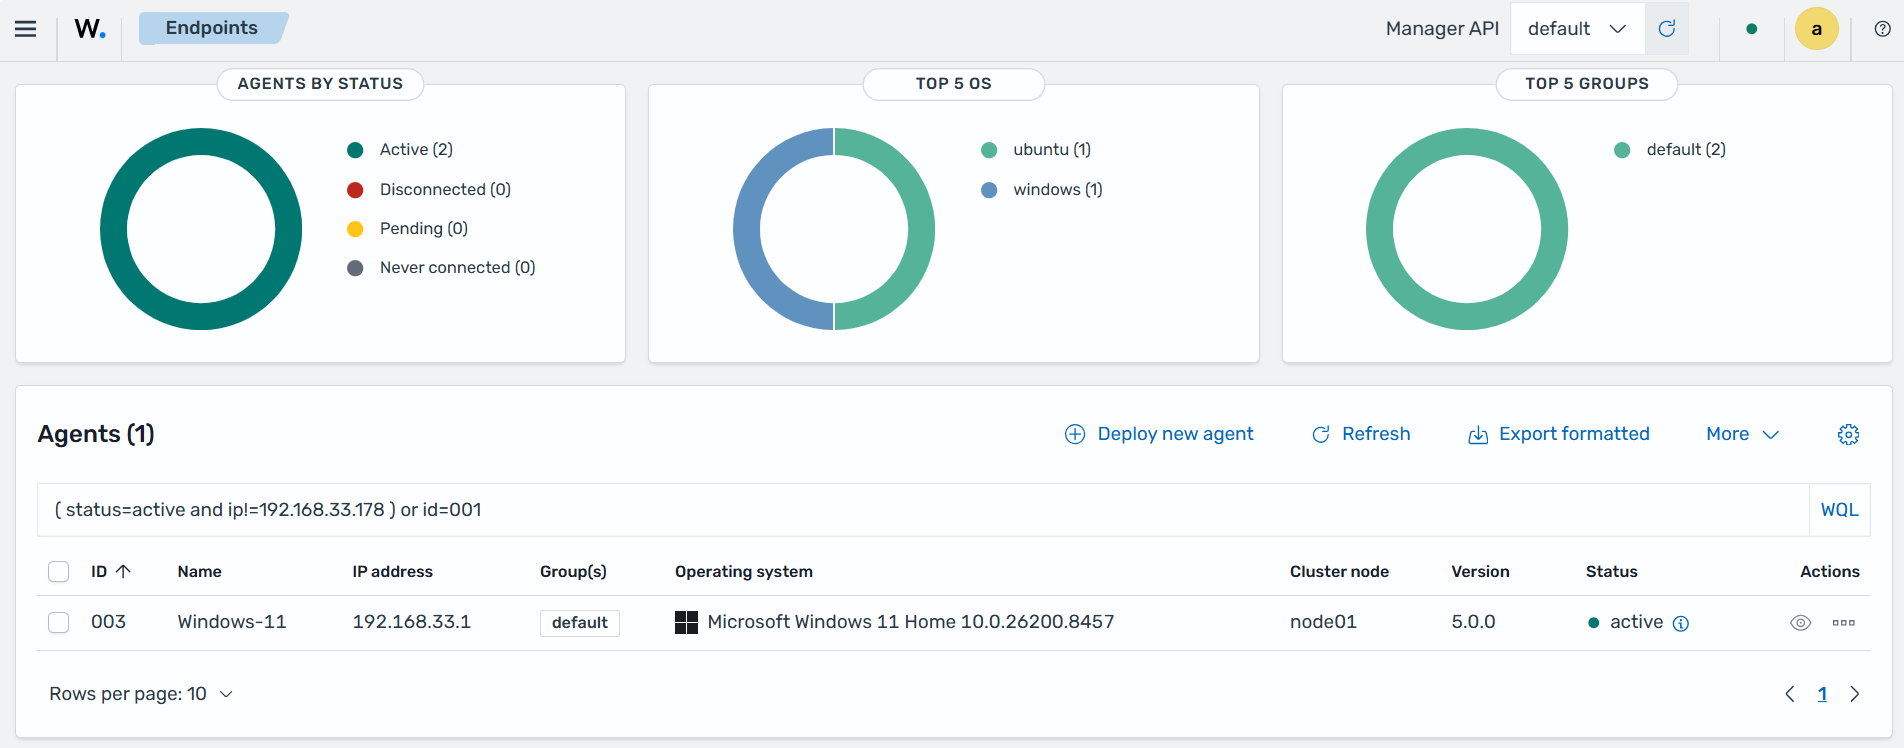Open the Endpoints breadcrumb tab
1904x748 pixels.
(x=212, y=28)
